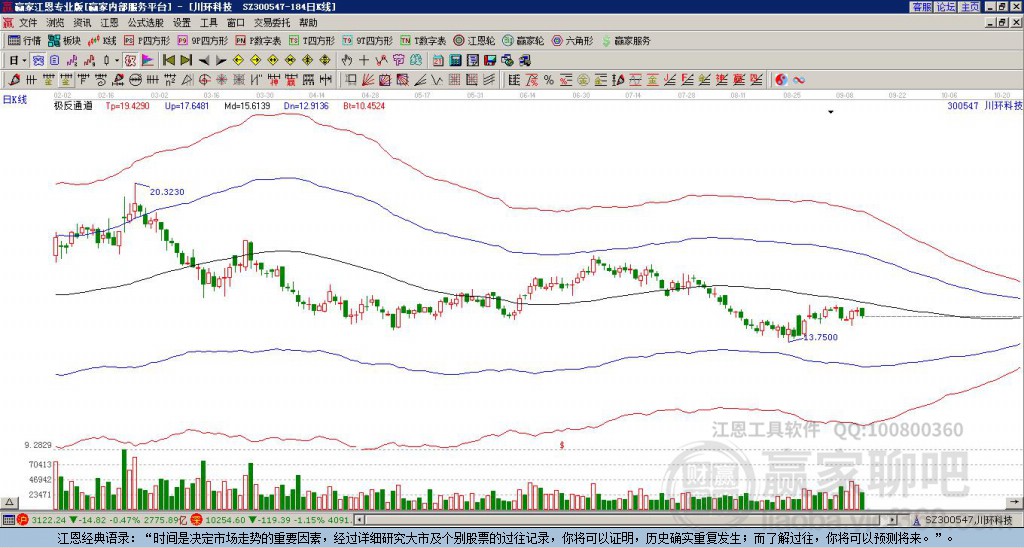
Task: Select the triangle ruler drawing tool
Action: point(187,80)
